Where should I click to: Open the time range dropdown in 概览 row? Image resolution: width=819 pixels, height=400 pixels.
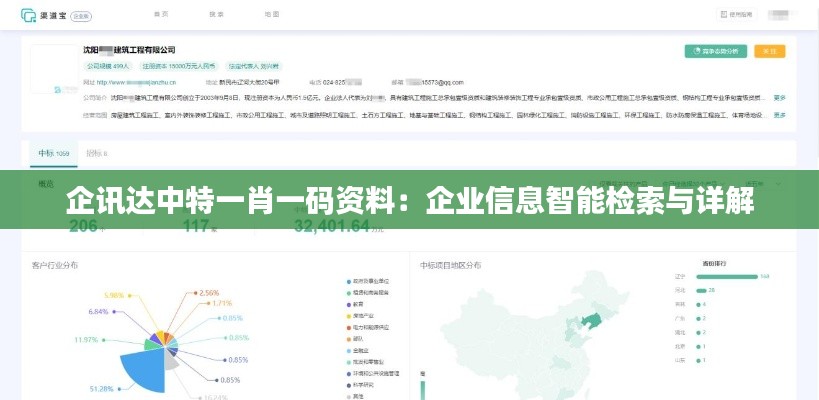click(x=764, y=184)
